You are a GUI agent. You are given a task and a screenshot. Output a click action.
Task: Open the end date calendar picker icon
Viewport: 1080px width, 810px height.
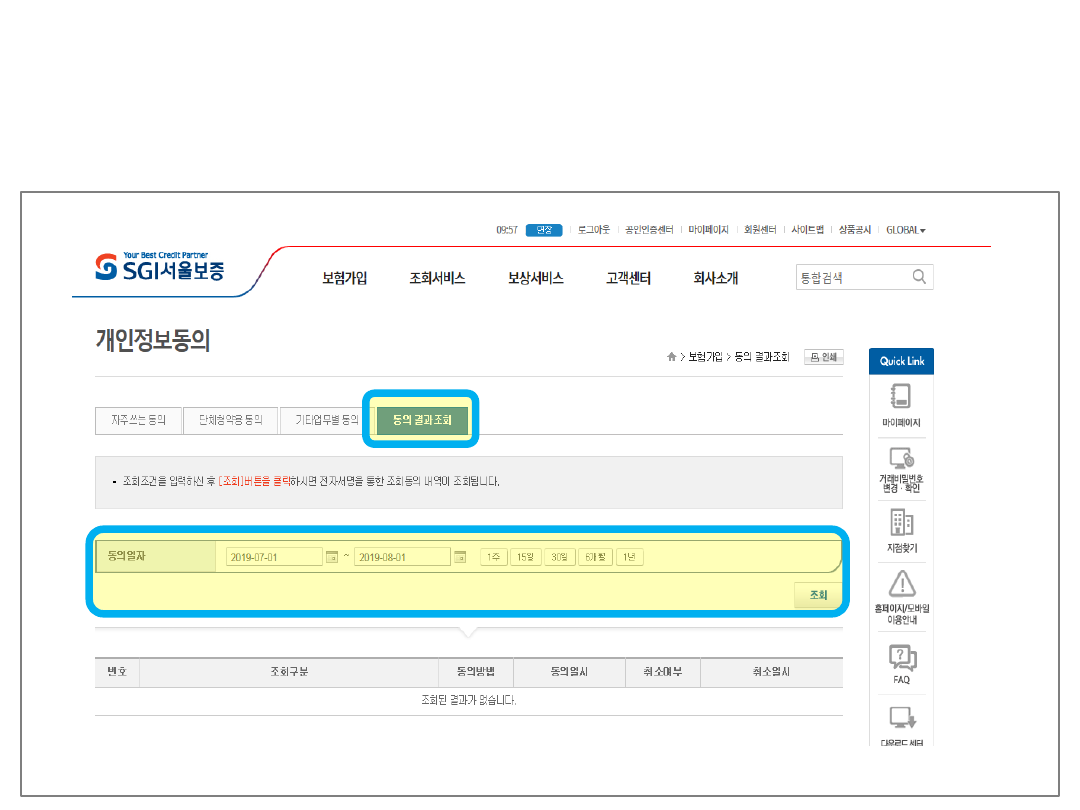(460, 557)
